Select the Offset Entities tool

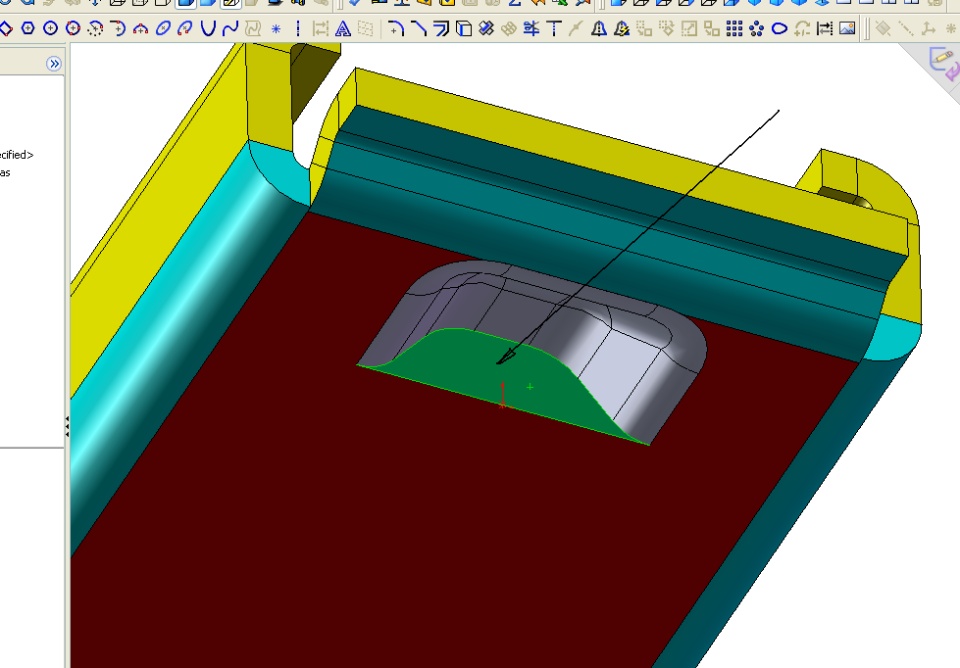(x=441, y=28)
